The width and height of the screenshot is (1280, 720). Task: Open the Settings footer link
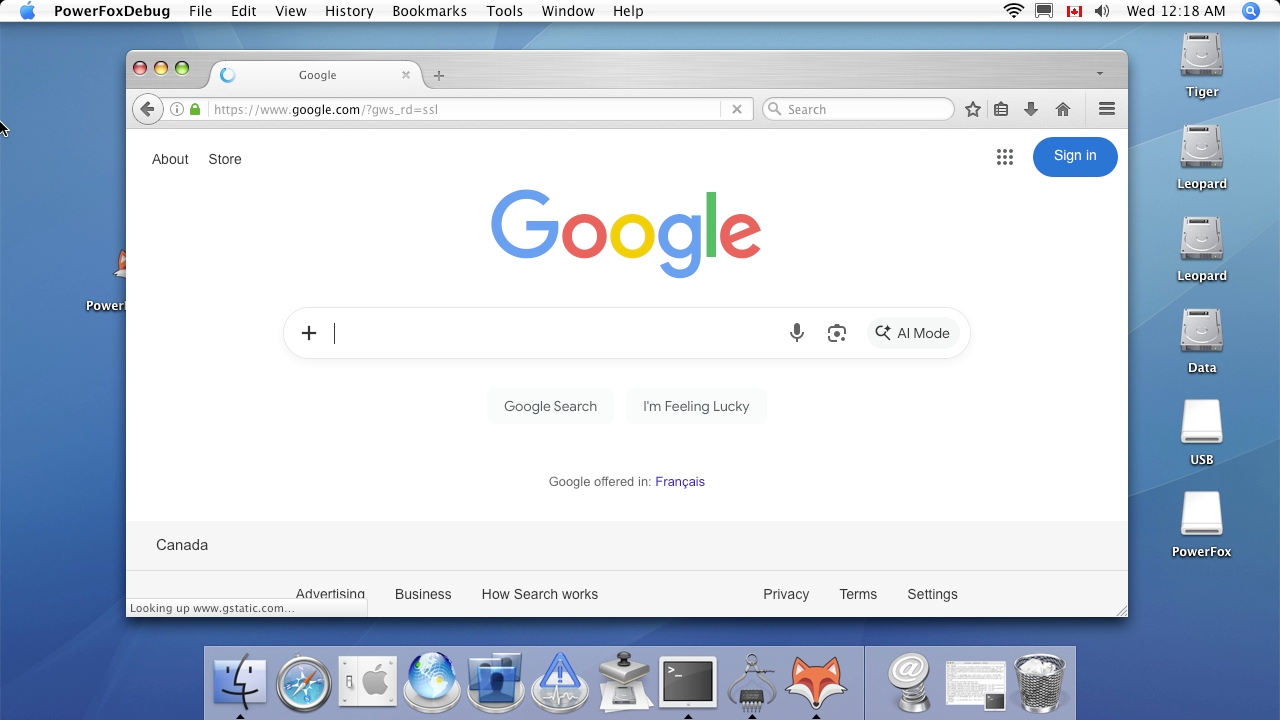[x=932, y=594]
